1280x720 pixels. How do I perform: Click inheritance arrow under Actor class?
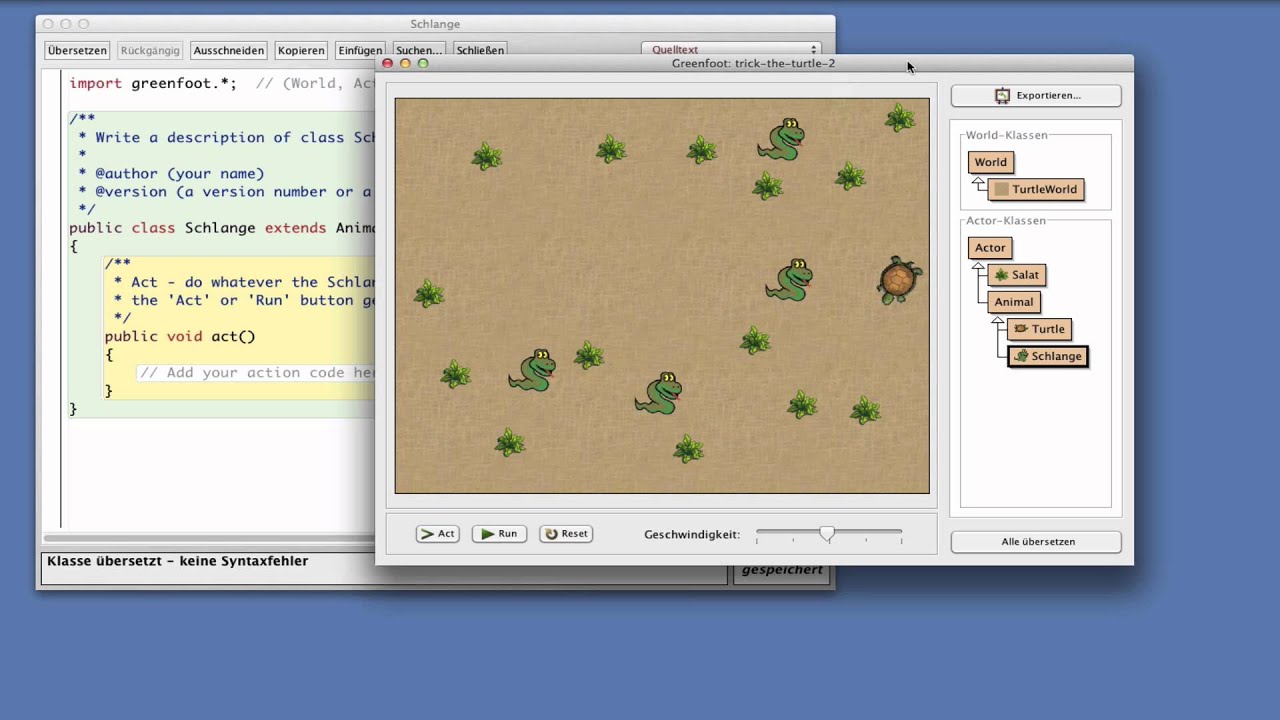[979, 269]
